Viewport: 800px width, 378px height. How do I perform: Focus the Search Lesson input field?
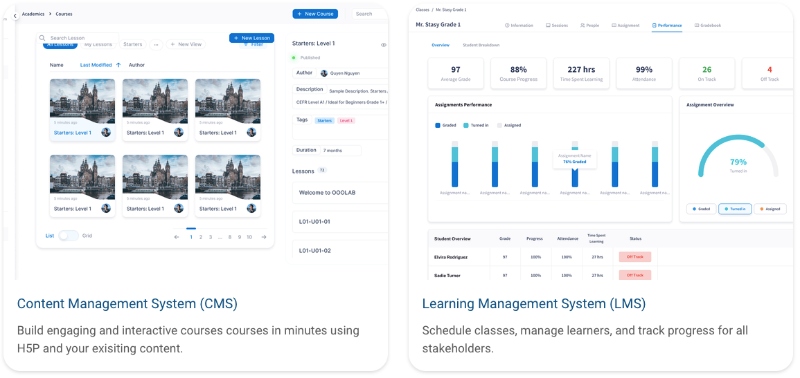(x=78, y=38)
